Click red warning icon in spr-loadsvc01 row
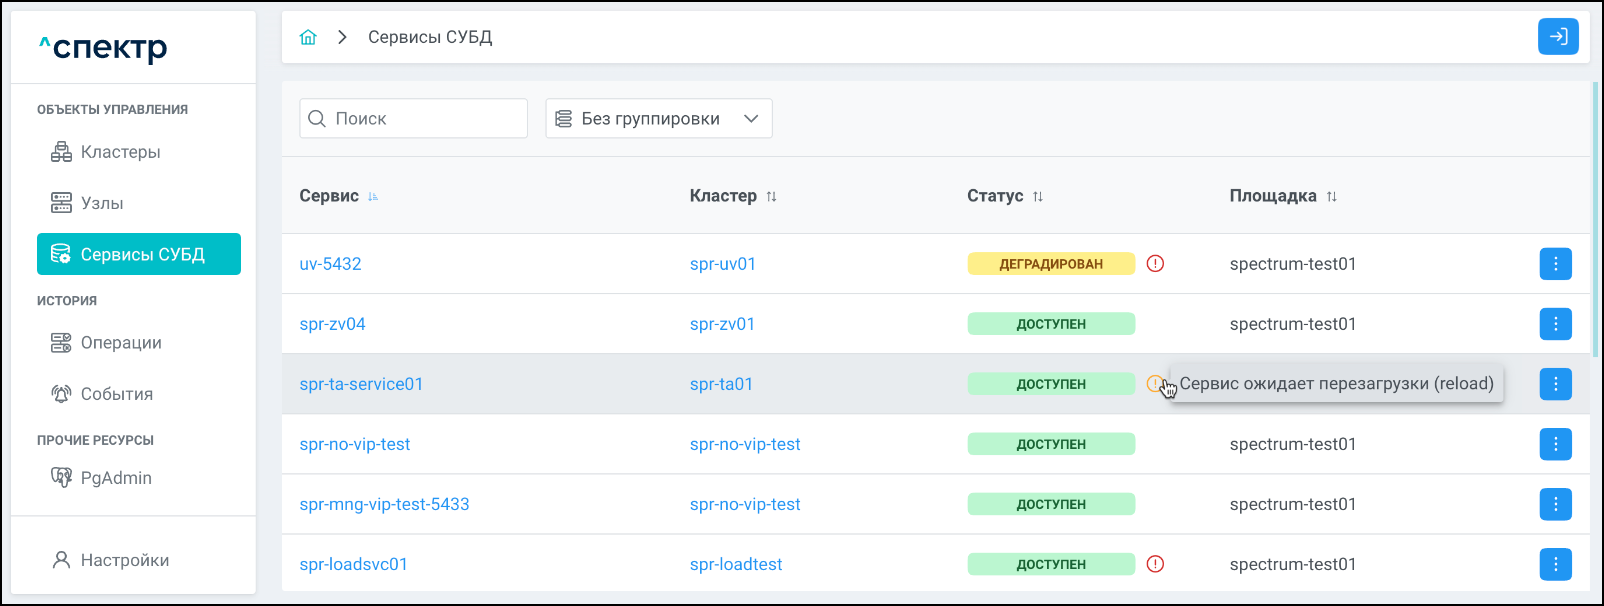This screenshot has height=606, width=1604. click(x=1155, y=564)
